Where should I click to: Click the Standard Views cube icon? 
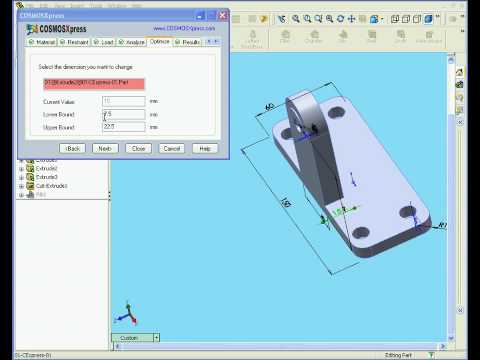pyautogui.click(x=374, y=19)
